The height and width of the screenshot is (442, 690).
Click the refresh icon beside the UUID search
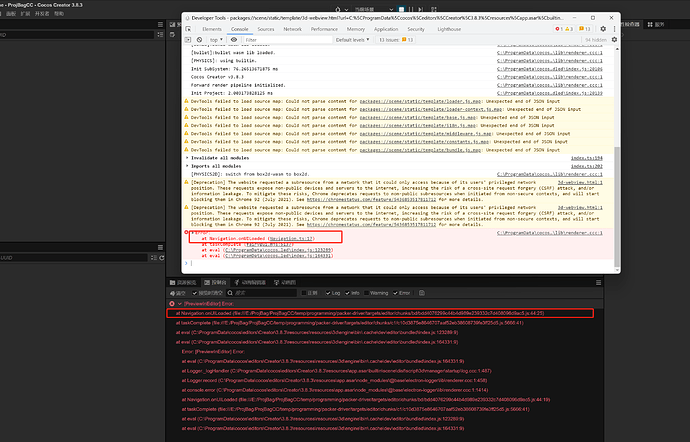161,258
